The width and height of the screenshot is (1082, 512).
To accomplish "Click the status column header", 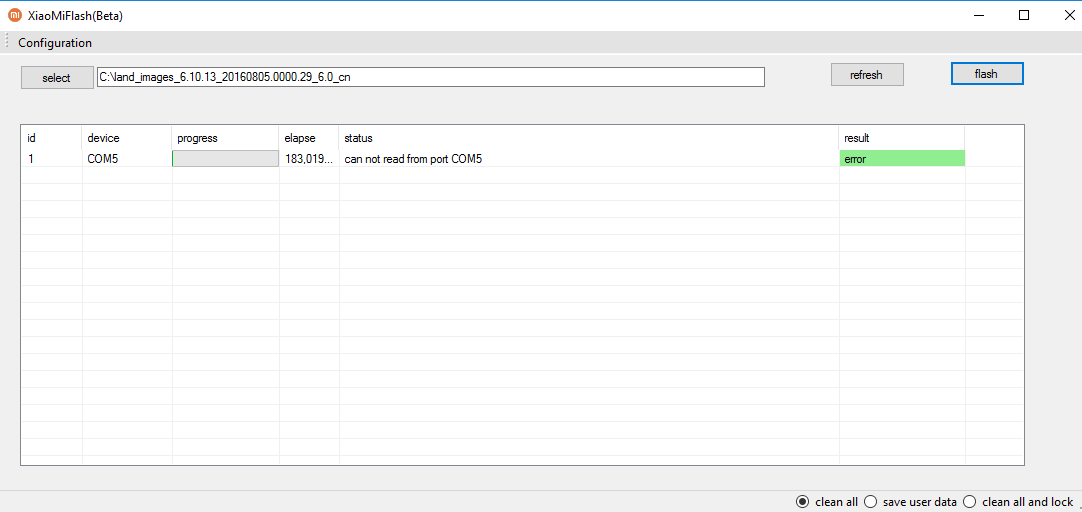I will tap(589, 138).
